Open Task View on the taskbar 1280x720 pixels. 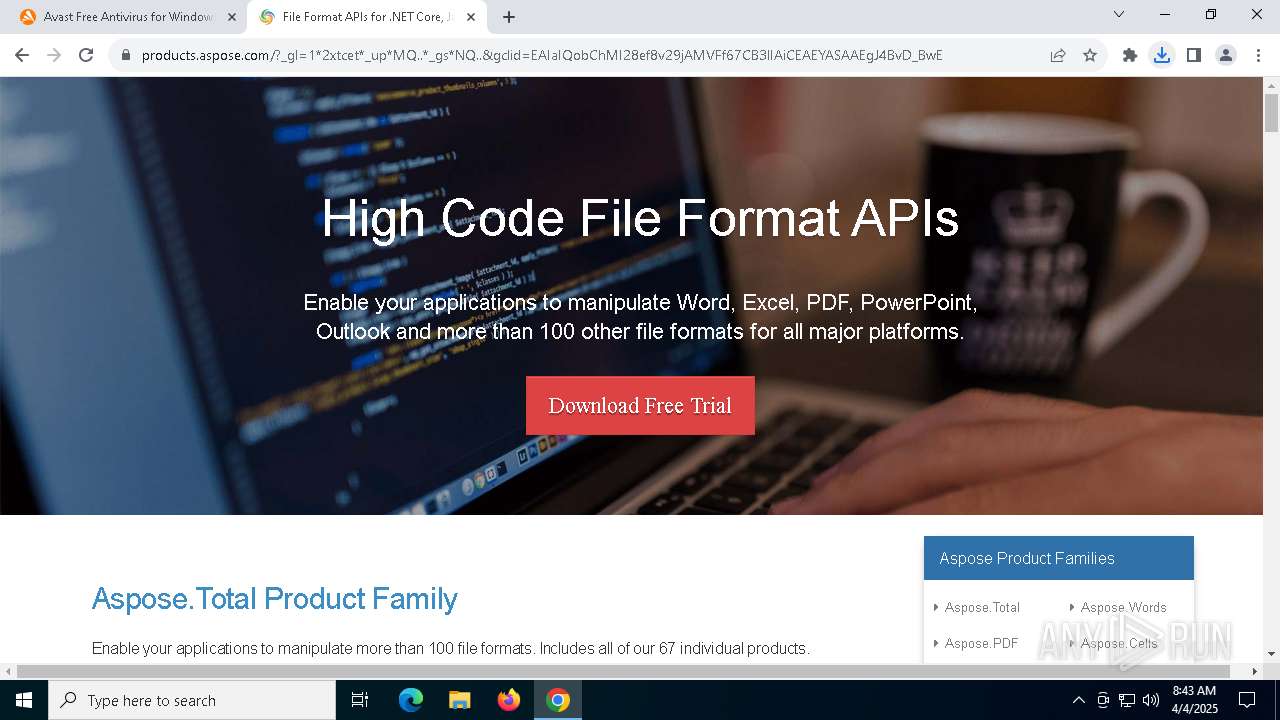point(360,700)
